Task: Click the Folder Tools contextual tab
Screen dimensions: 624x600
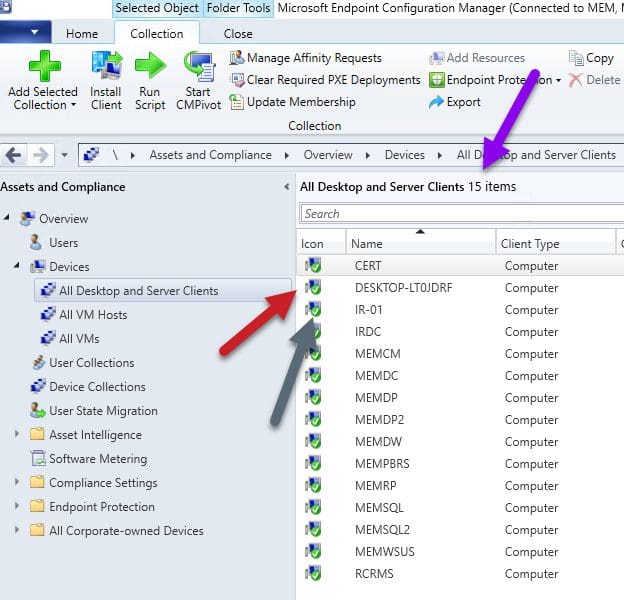Action: tap(238, 8)
